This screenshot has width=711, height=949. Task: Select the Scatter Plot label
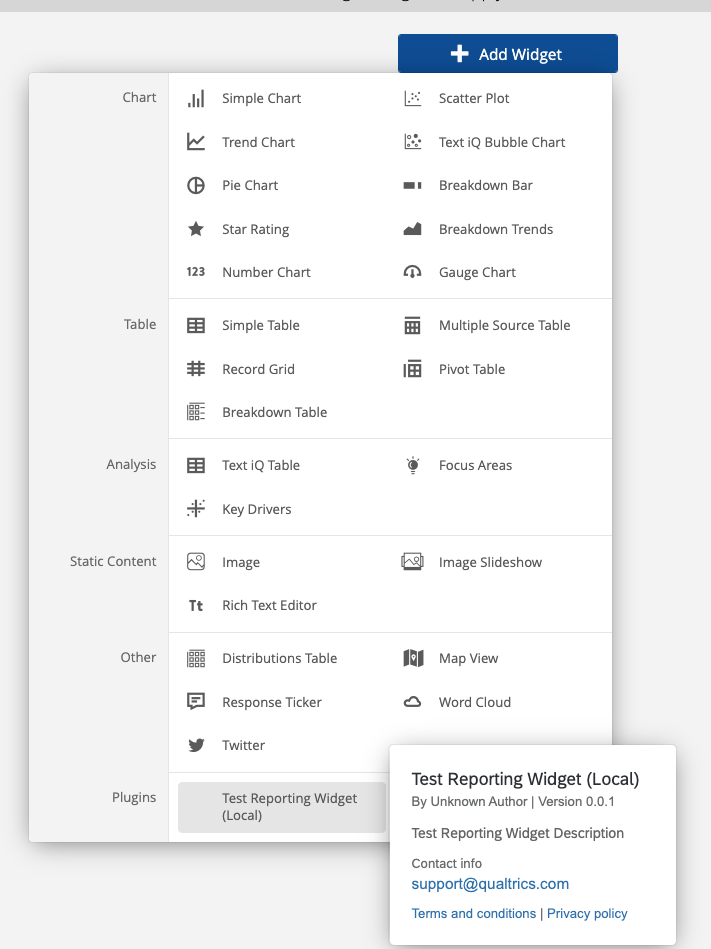tap(474, 98)
